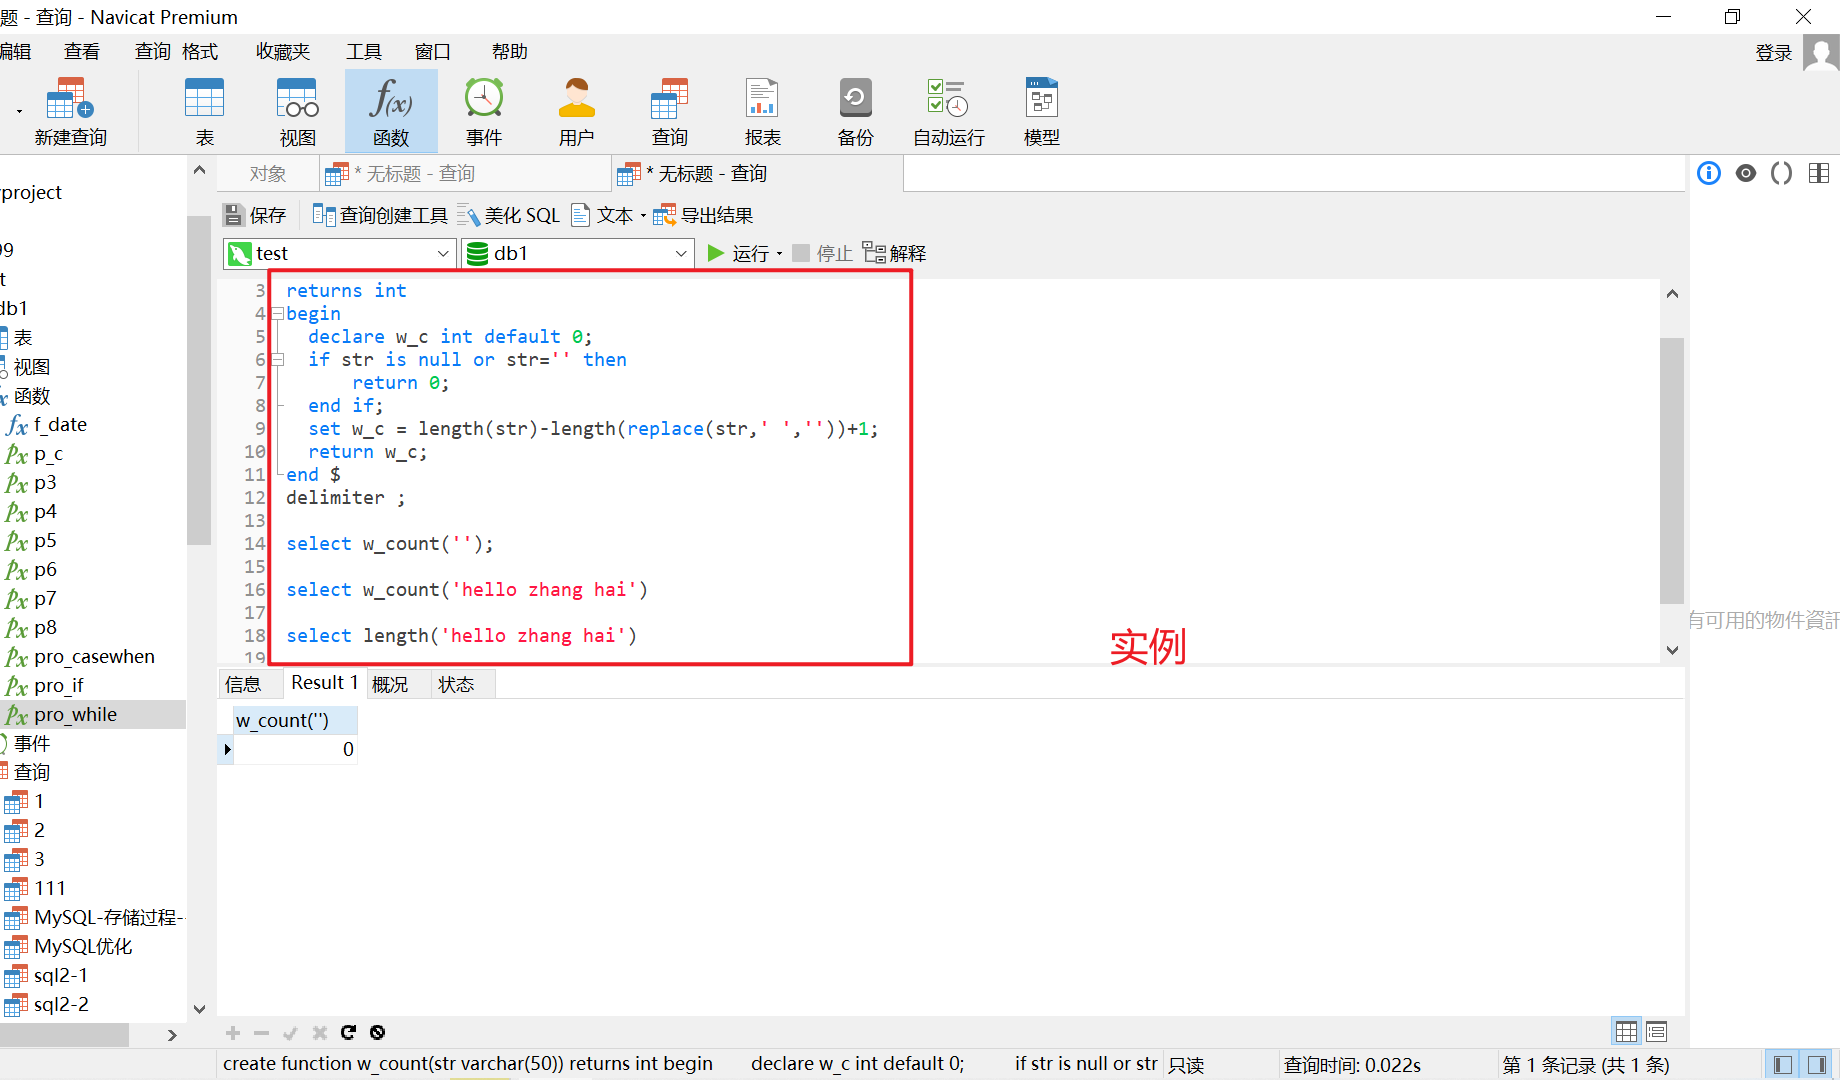Click the refresh result icon
The height and width of the screenshot is (1080, 1840).
(348, 1032)
